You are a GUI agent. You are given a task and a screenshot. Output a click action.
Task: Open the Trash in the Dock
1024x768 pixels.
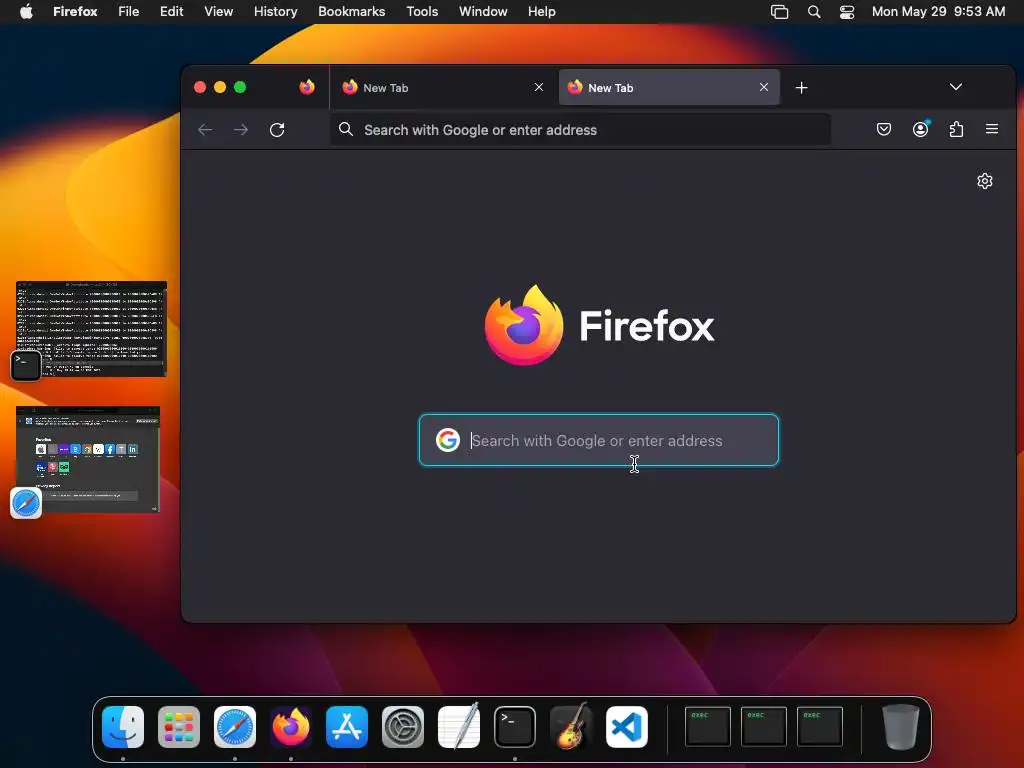coord(901,727)
